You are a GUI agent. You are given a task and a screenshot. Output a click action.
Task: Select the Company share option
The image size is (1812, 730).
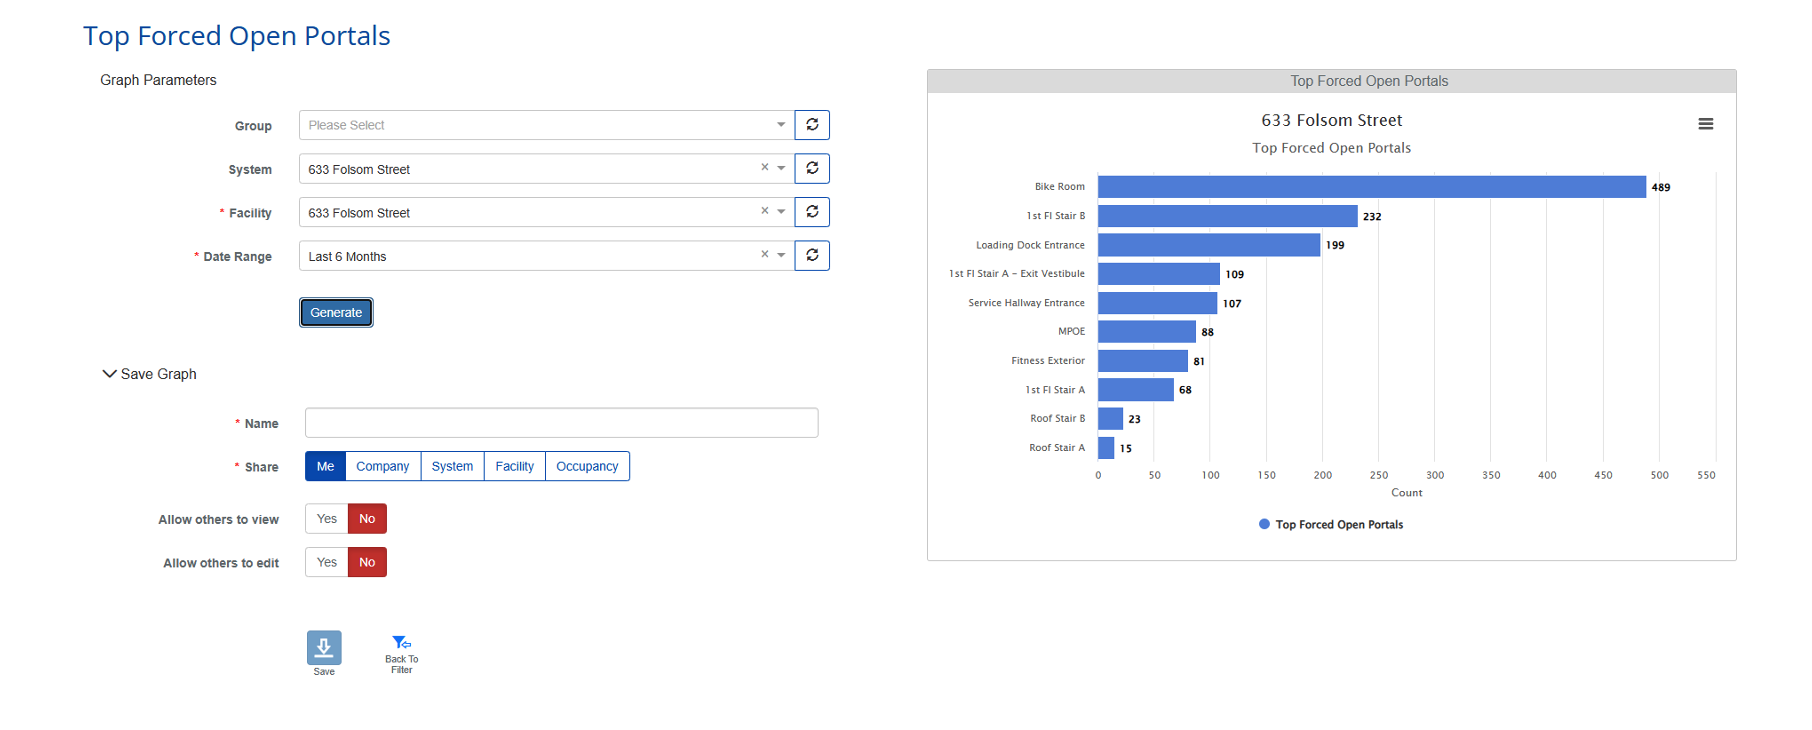[383, 467]
